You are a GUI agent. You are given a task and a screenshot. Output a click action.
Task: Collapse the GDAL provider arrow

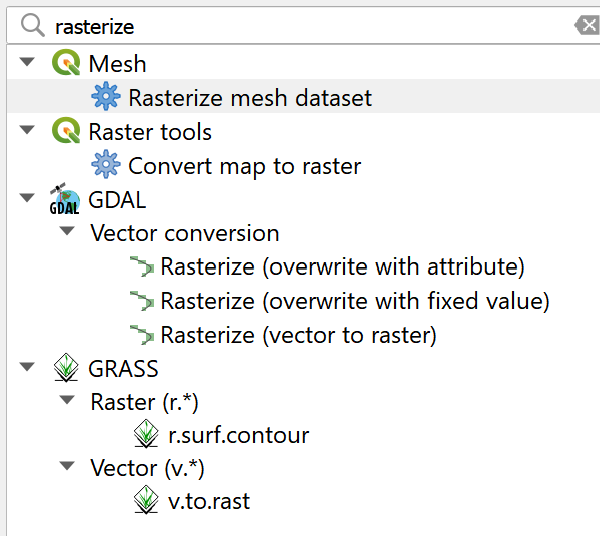[x=26, y=198]
